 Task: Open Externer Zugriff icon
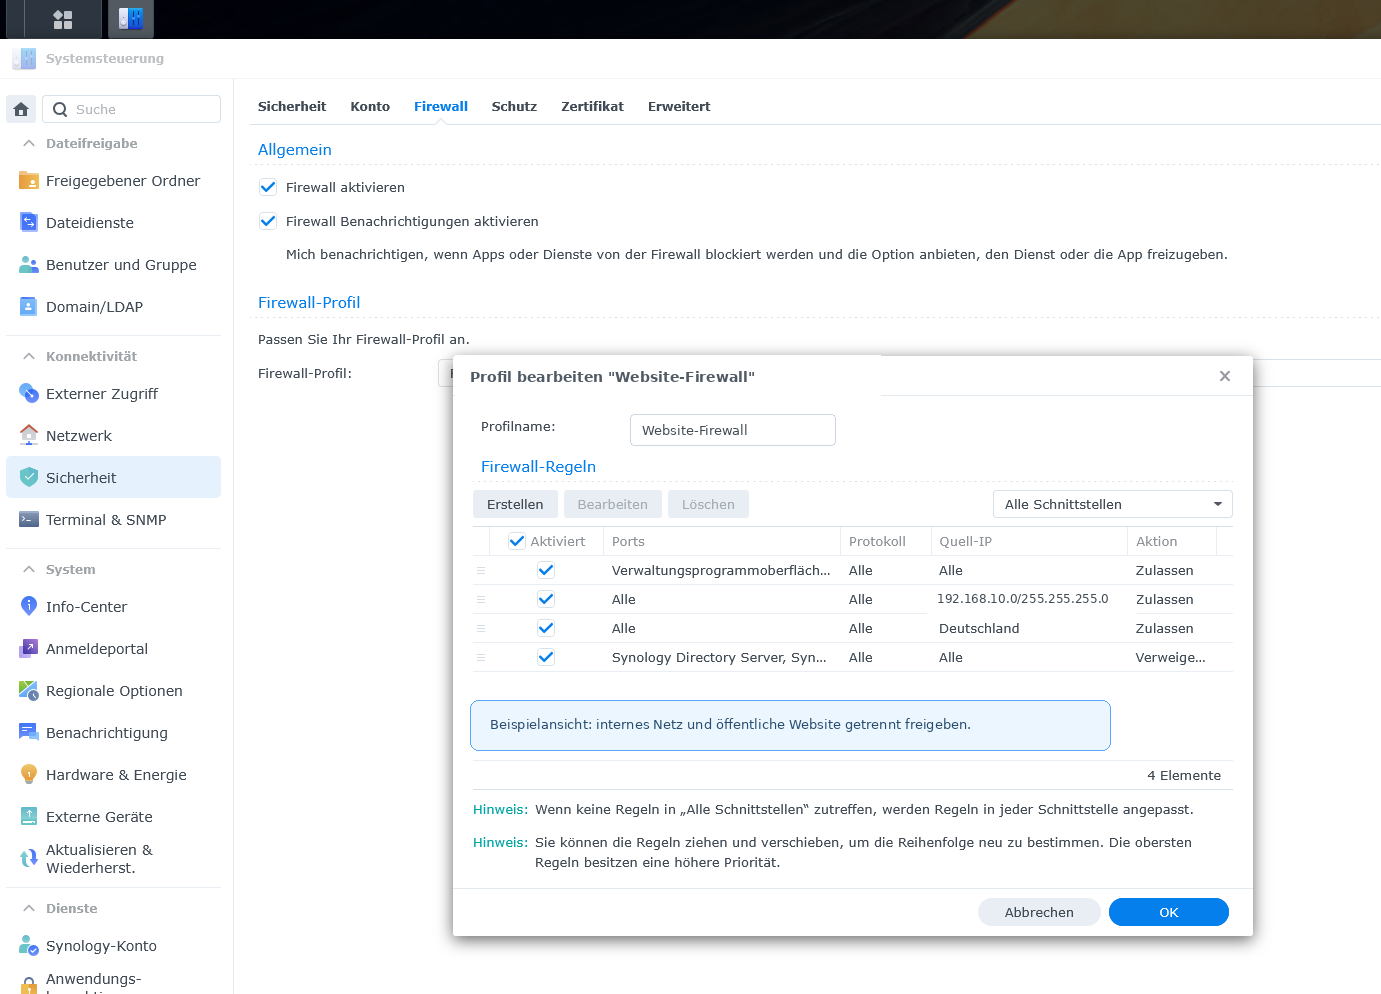pyautogui.click(x=29, y=394)
